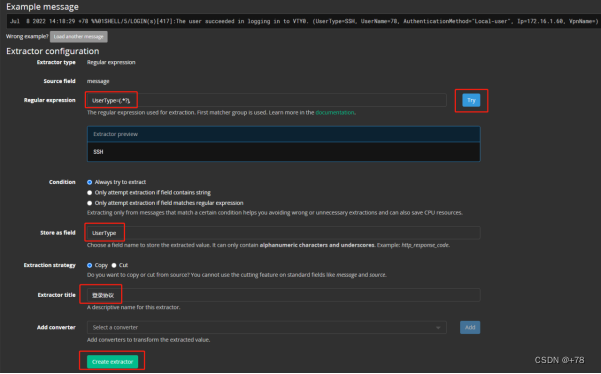
Task: Click the Extractor type value Regular expression
Action: click(x=111, y=62)
